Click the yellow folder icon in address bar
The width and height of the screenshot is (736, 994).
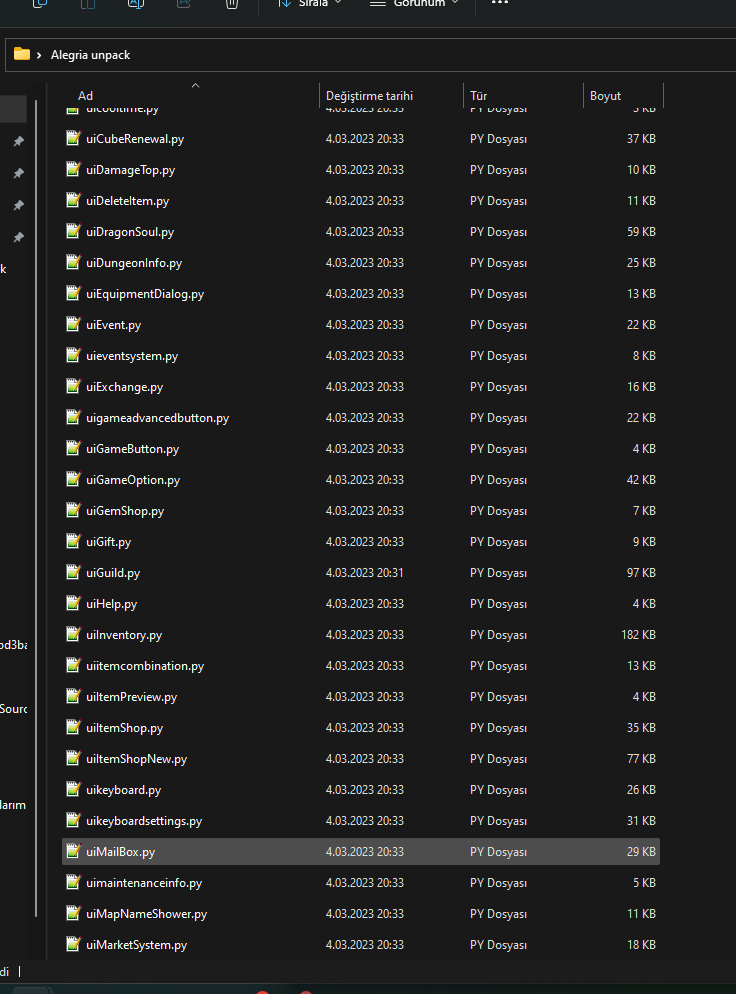tap(22, 55)
